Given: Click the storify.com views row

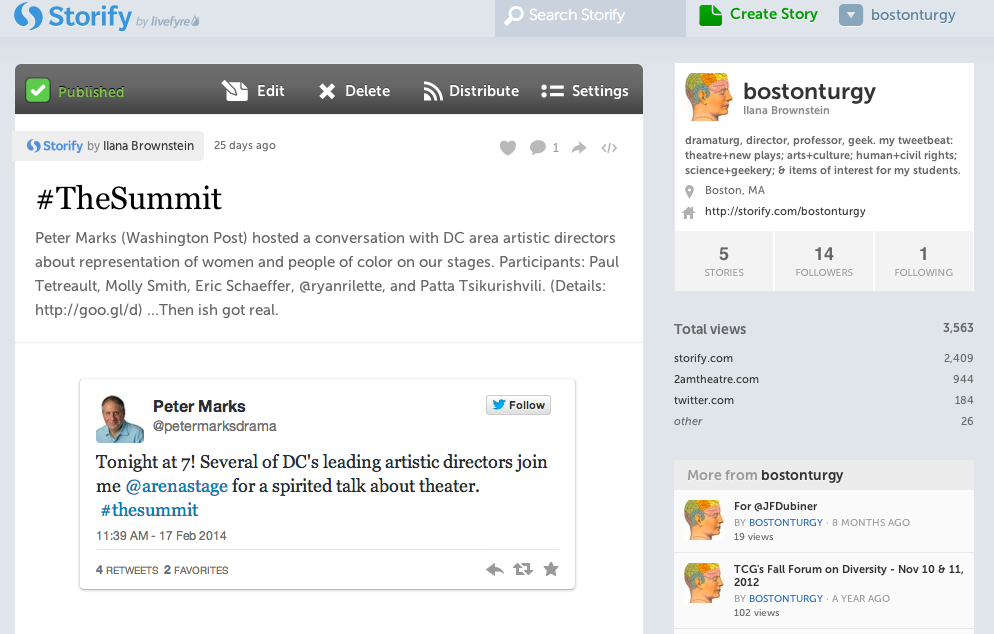Looking at the screenshot, I should [823, 358].
